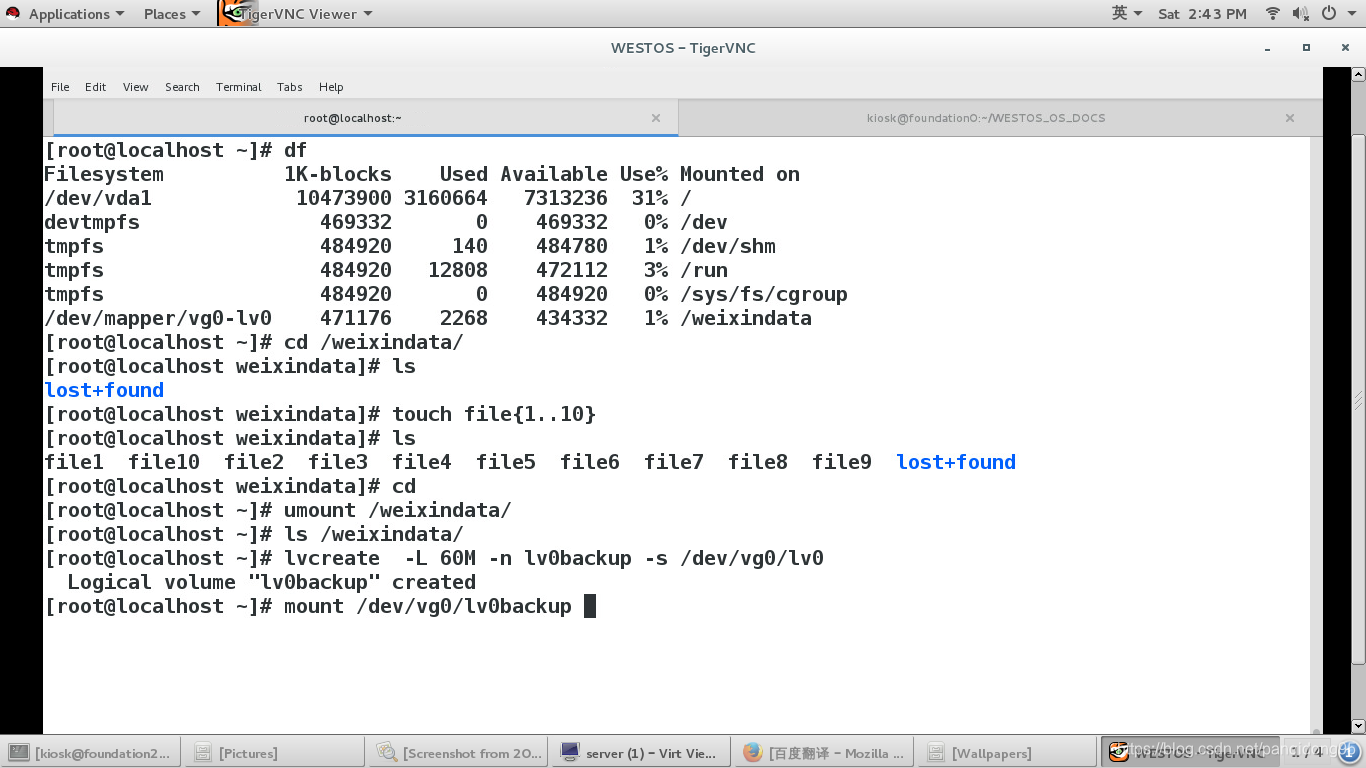Open the Terminal menu
Image resolution: width=1366 pixels, height=768 pixels.
[238, 87]
